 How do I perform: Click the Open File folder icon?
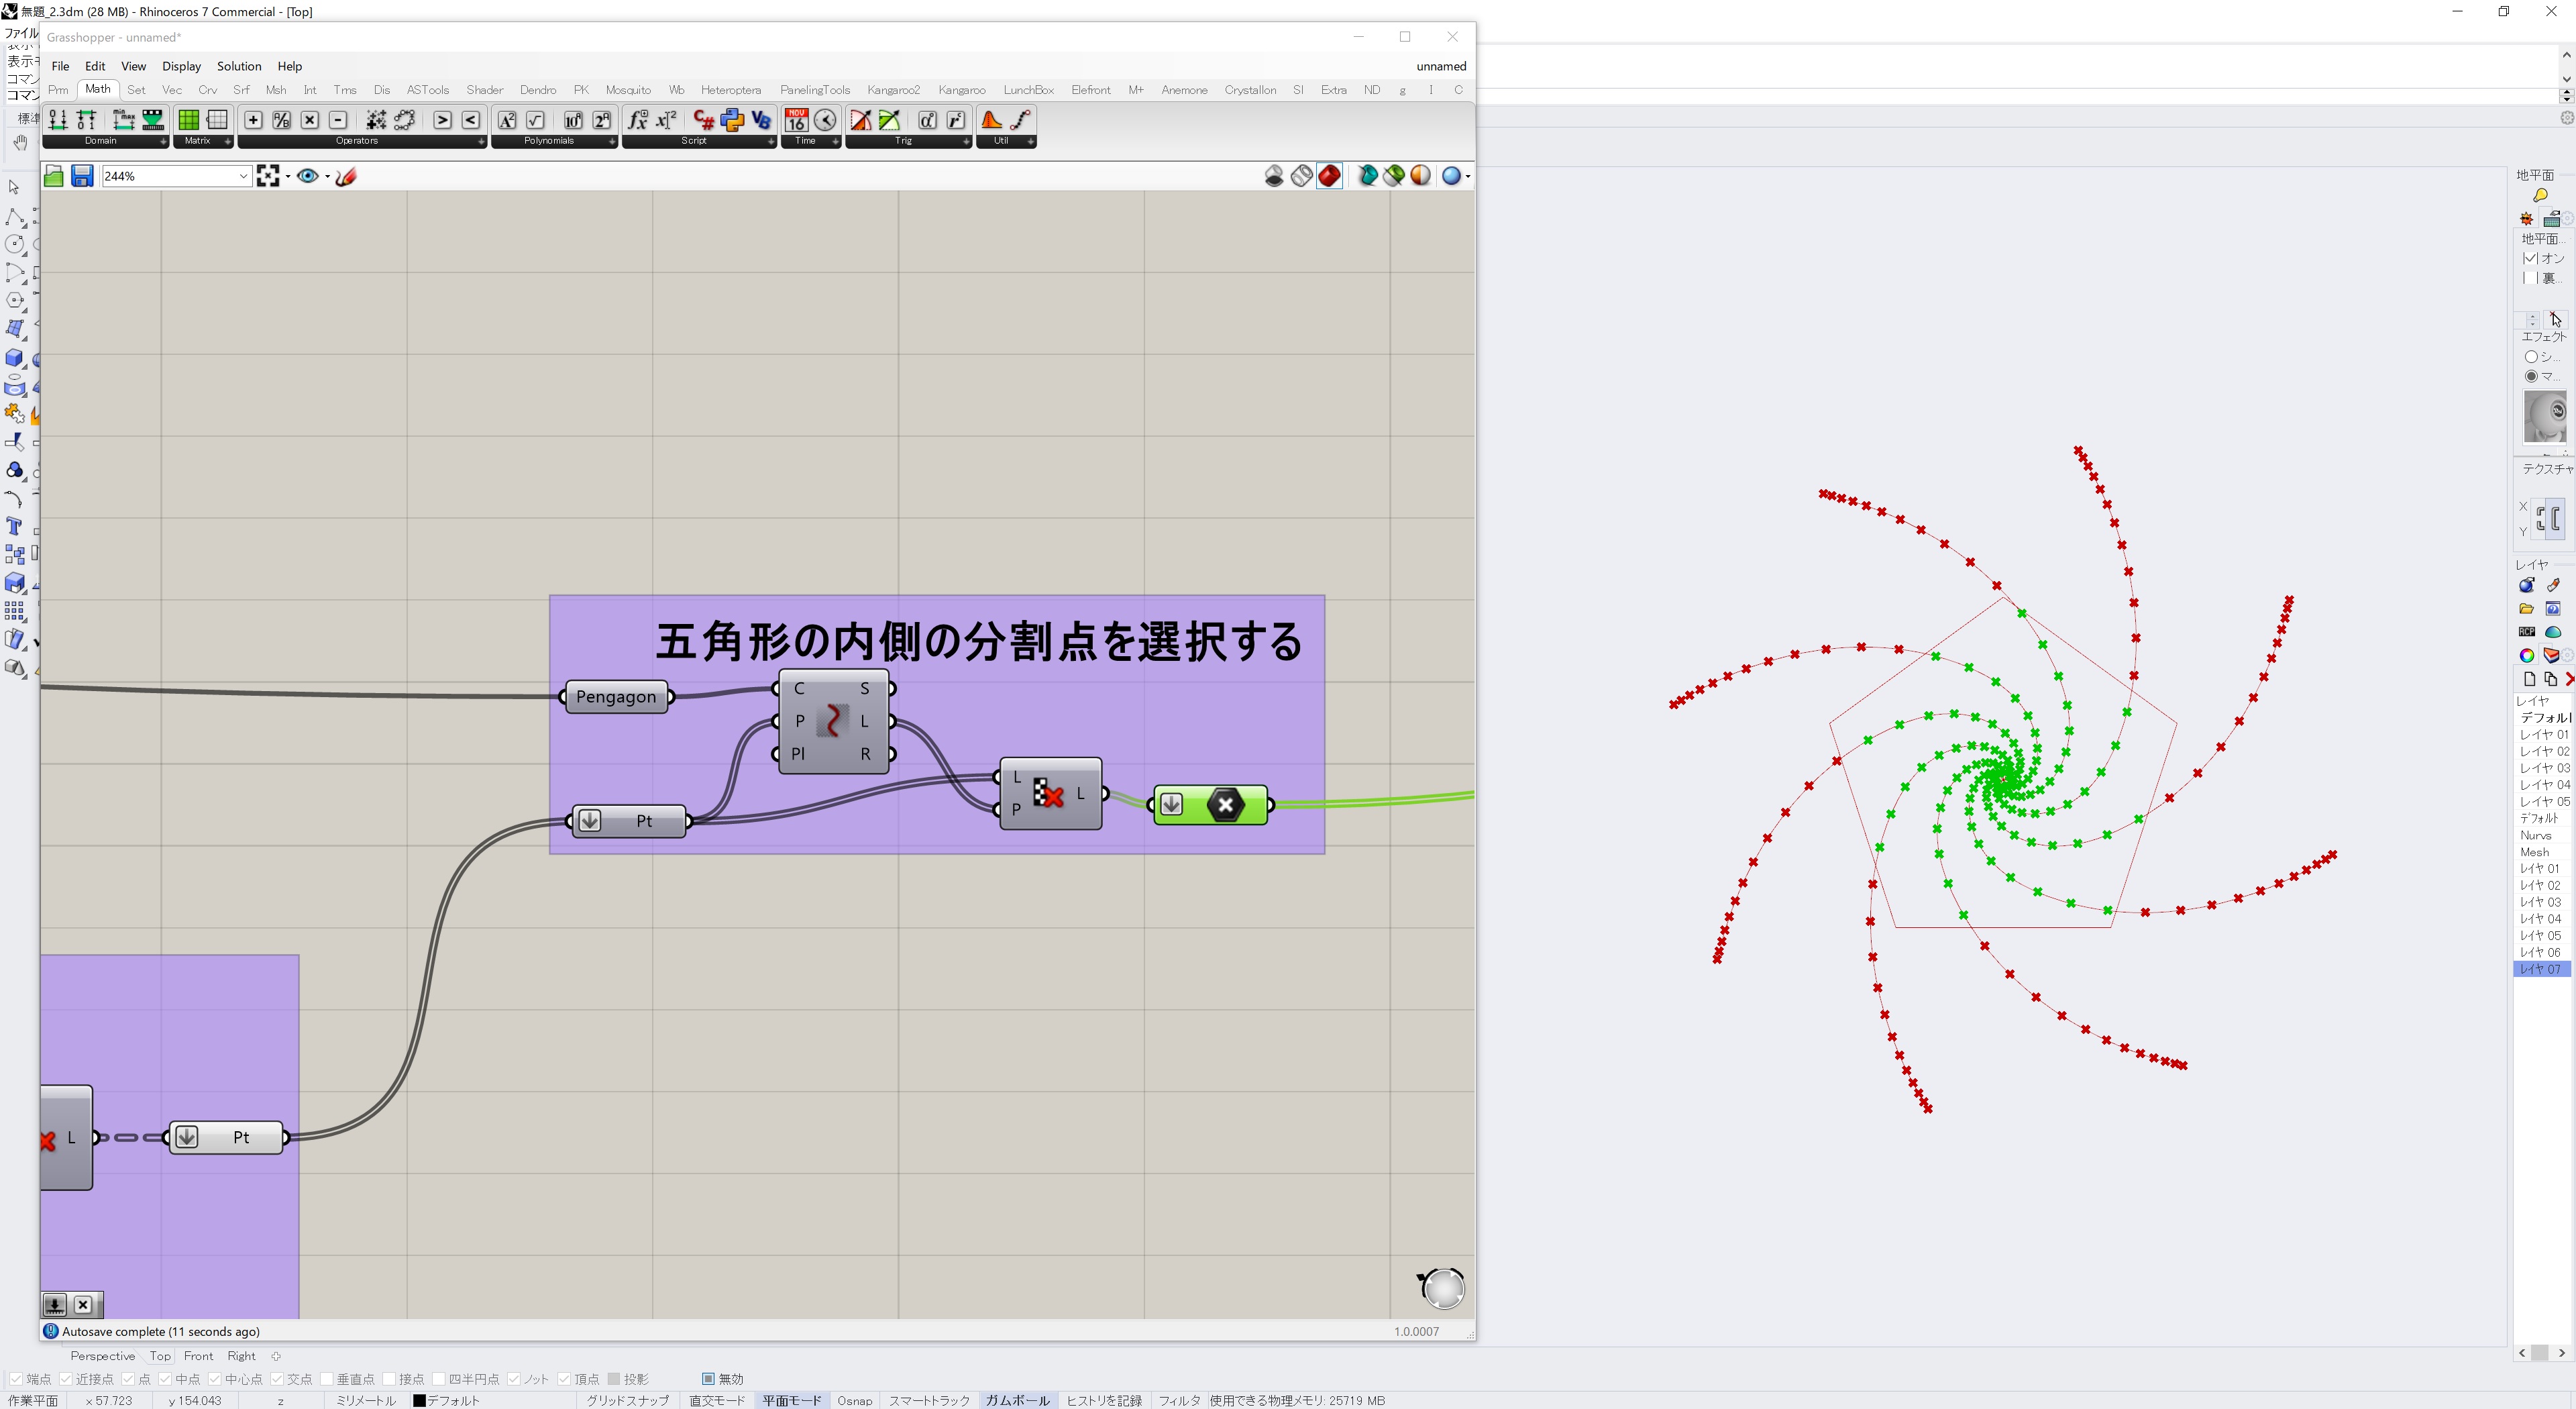[x=54, y=176]
